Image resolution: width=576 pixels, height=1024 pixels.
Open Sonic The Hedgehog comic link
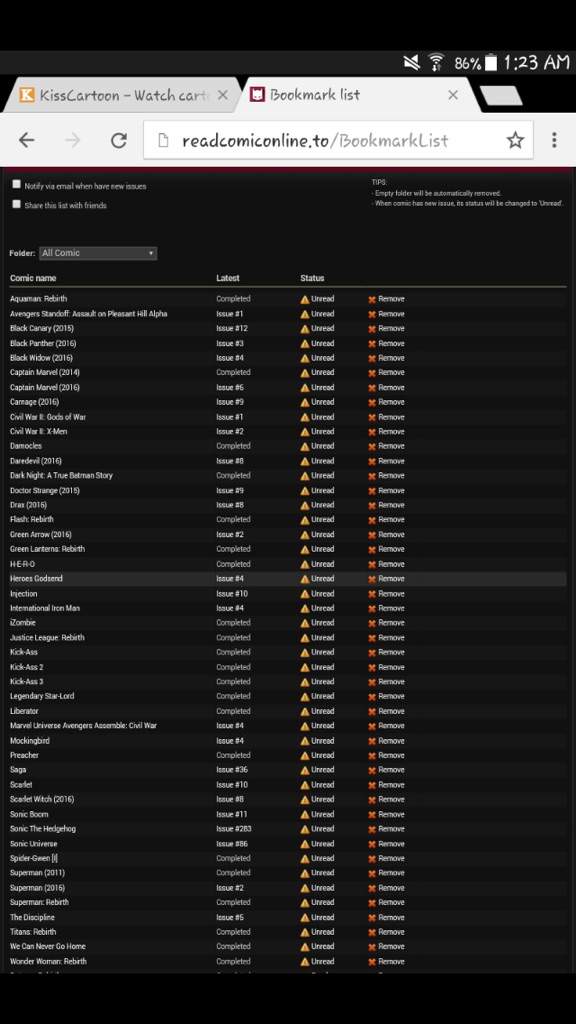(x=43, y=829)
